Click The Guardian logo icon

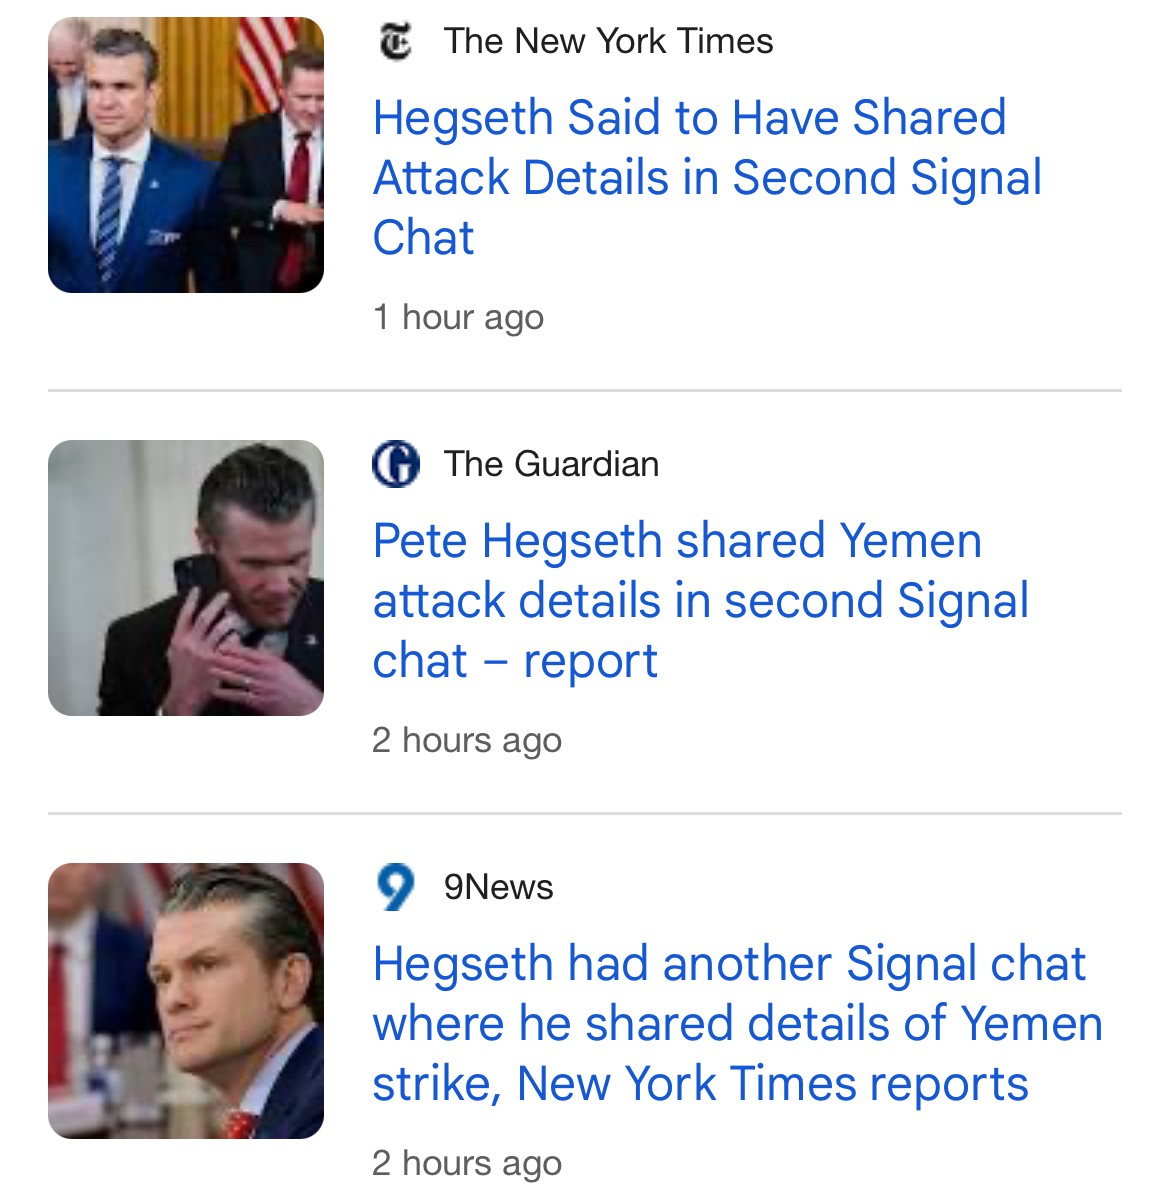[395, 465]
